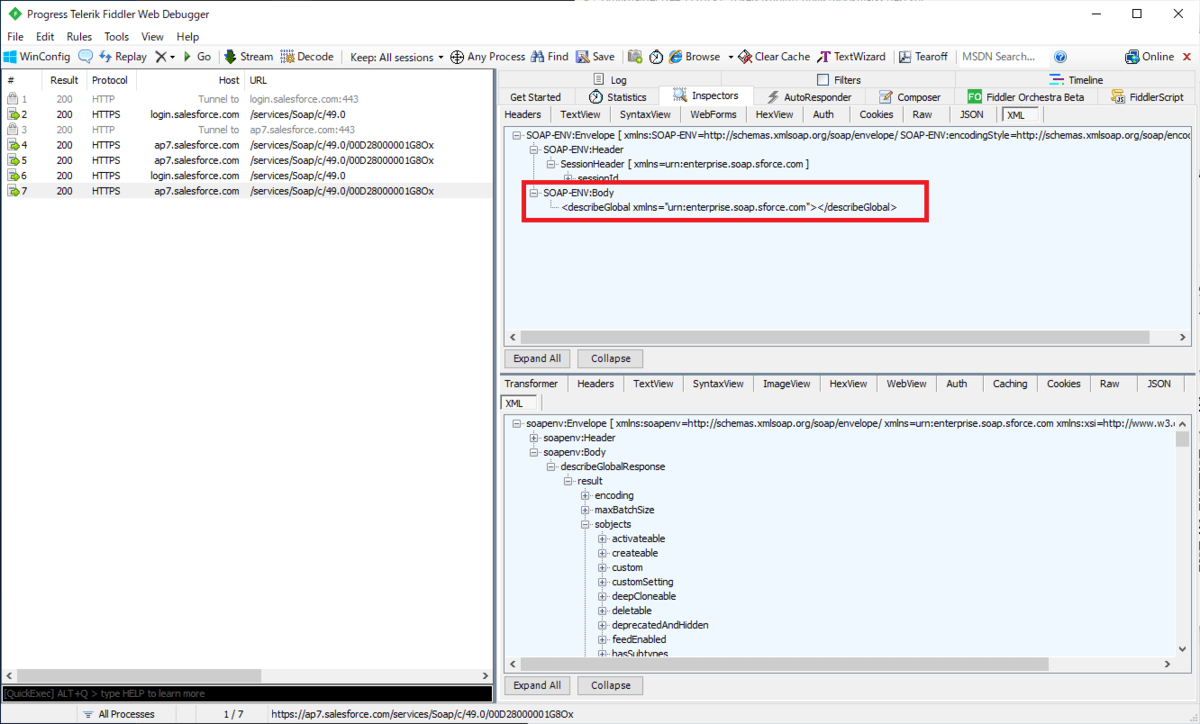Click the All Processes status bar filter
The width and height of the screenshot is (1200, 724).
pyautogui.click(x=117, y=714)
